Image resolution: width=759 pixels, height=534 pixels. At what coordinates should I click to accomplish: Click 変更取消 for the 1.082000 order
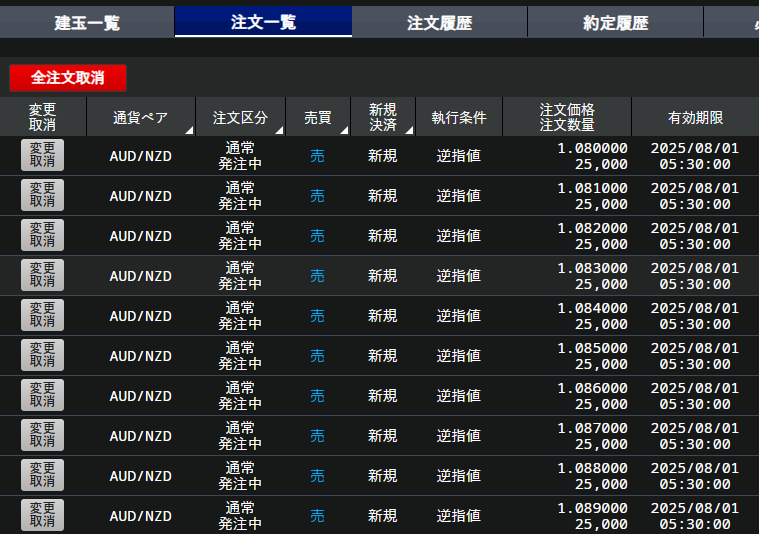42,235
